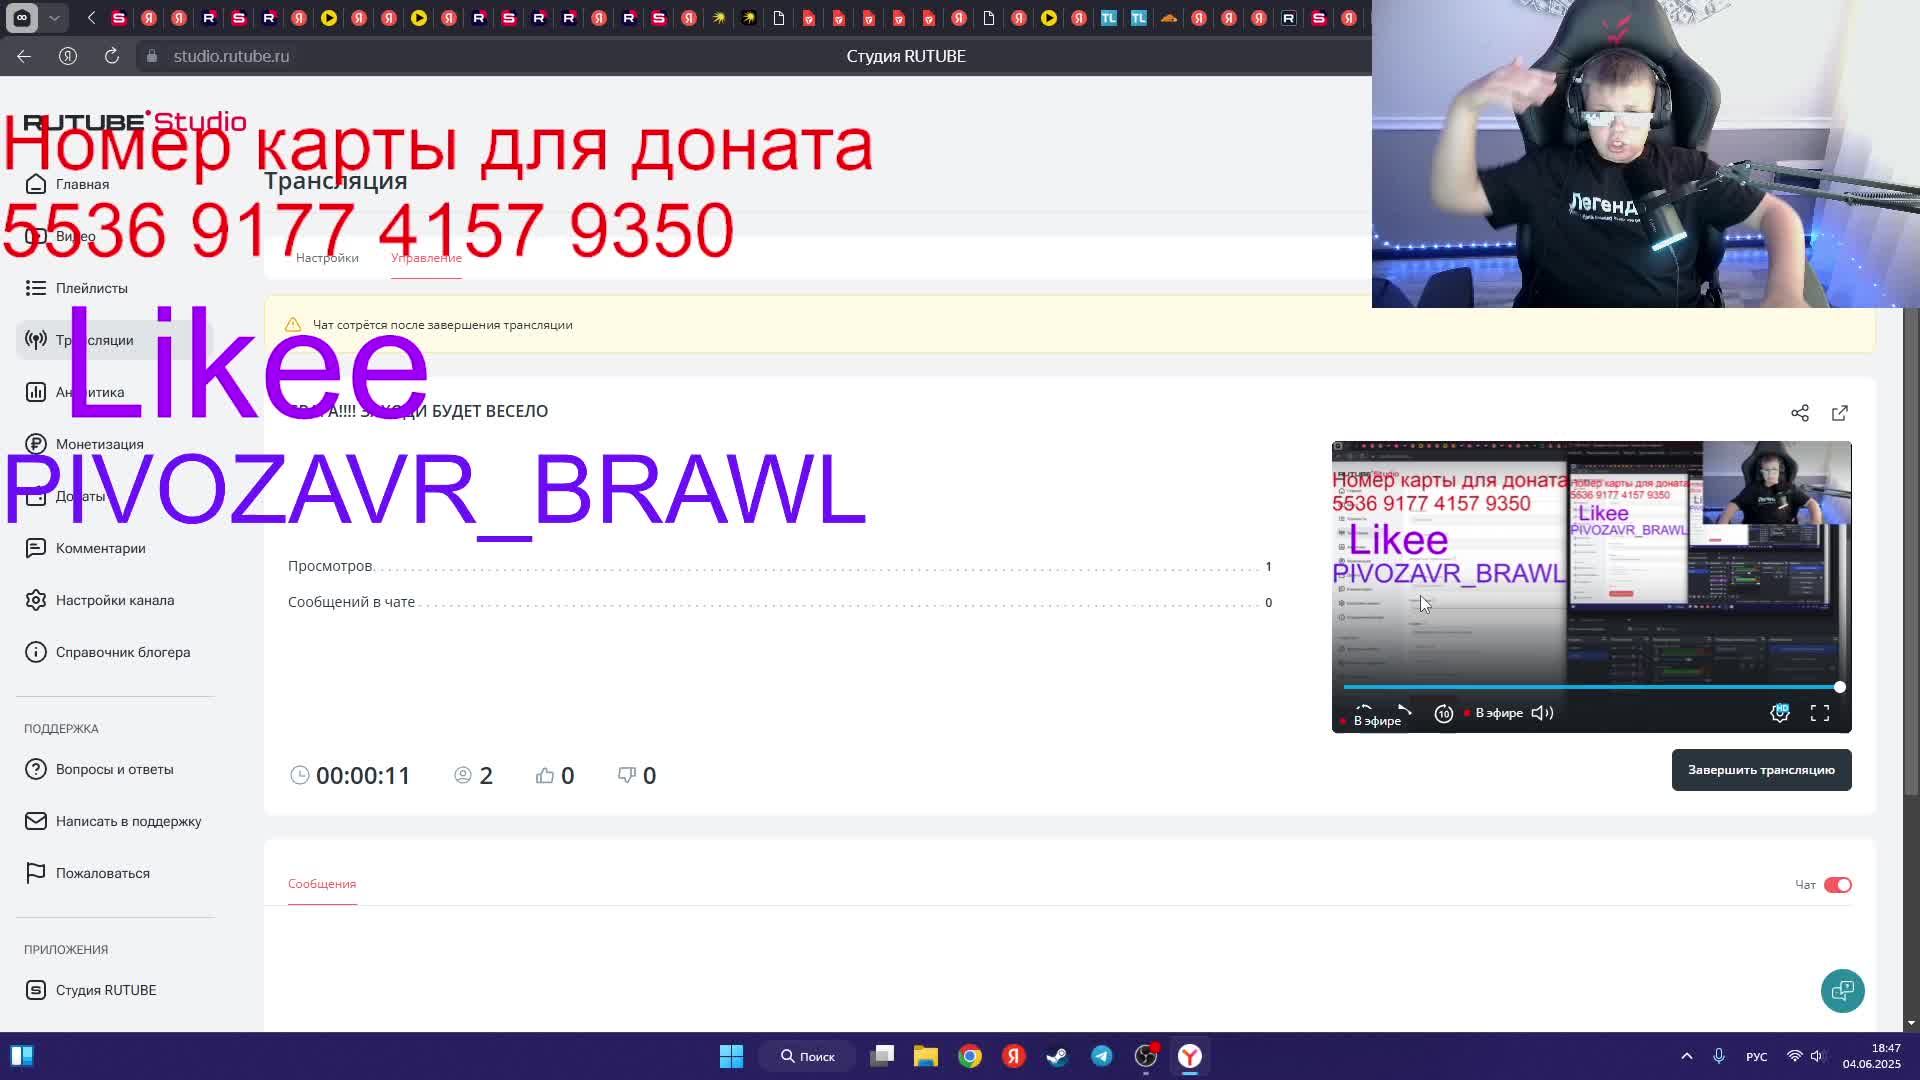
Task: Open the HD quality settings gear
Action: pos(1780,713)
